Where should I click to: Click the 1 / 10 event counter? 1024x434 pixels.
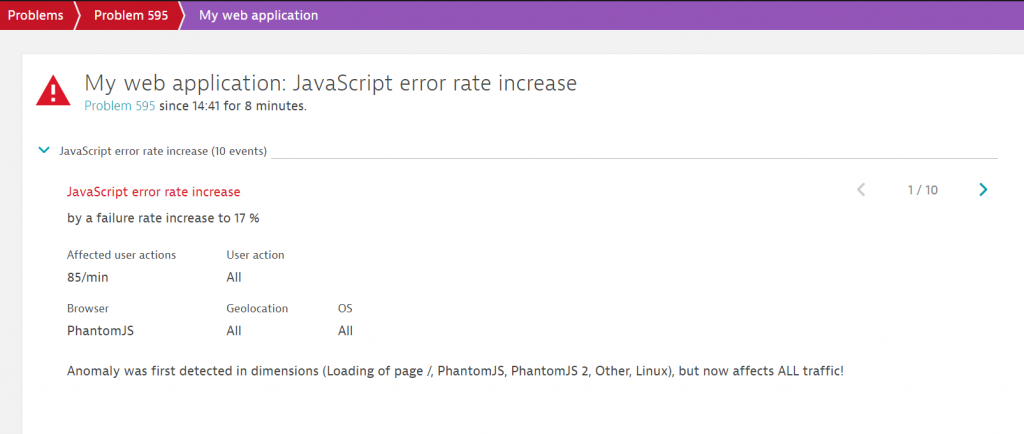[x=922, y=190]
